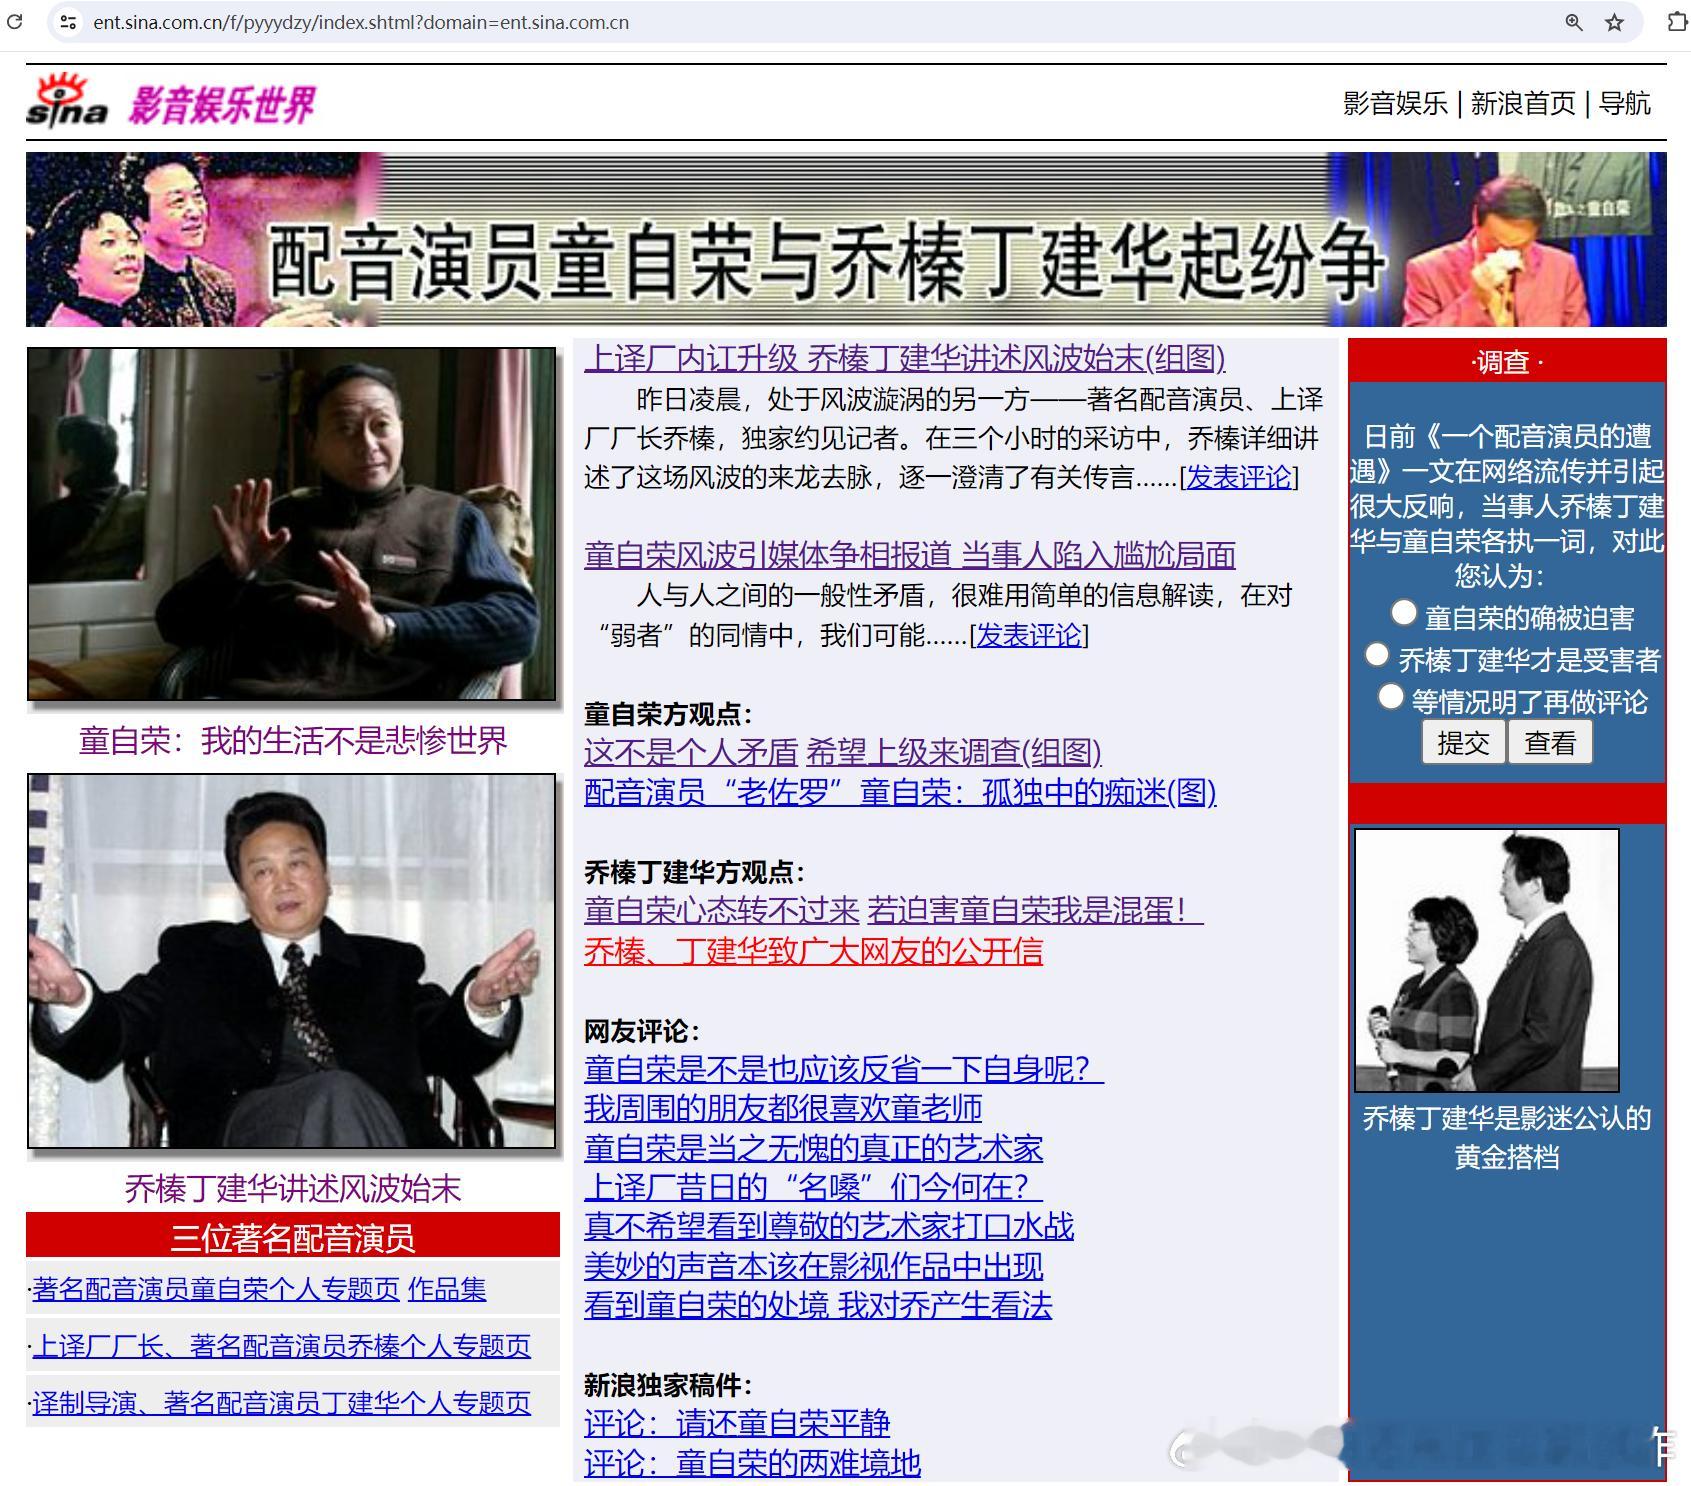
Task: Click the 新浪独家稿件 heading
Action: coord(668,1385)
